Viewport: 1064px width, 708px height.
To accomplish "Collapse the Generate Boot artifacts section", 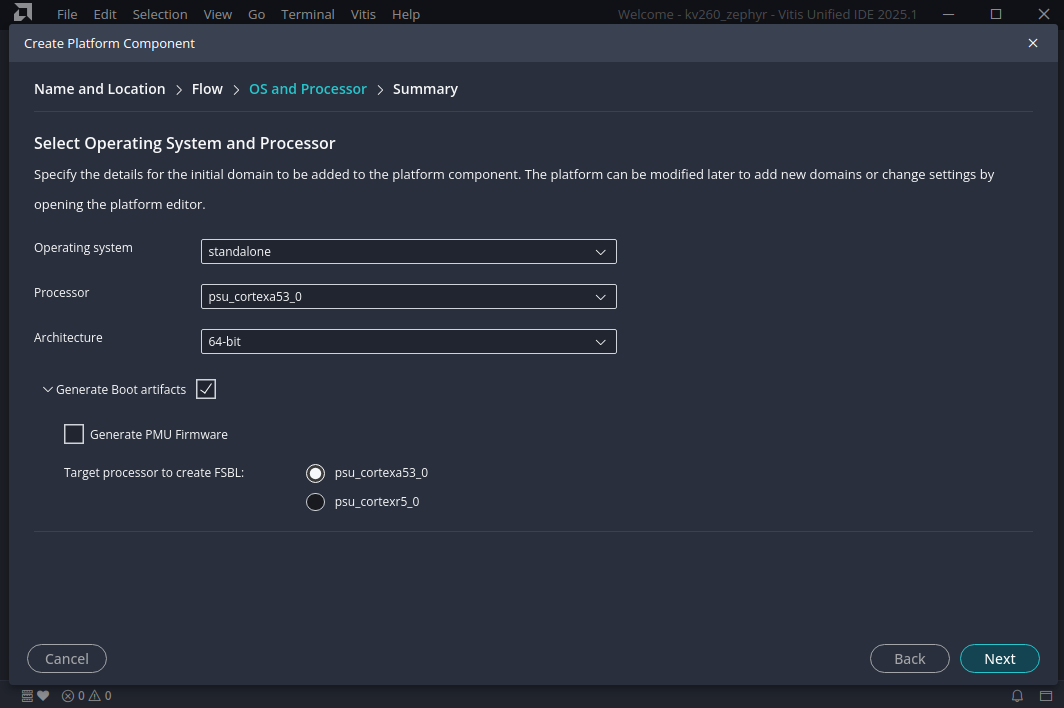I will point(48,390).
